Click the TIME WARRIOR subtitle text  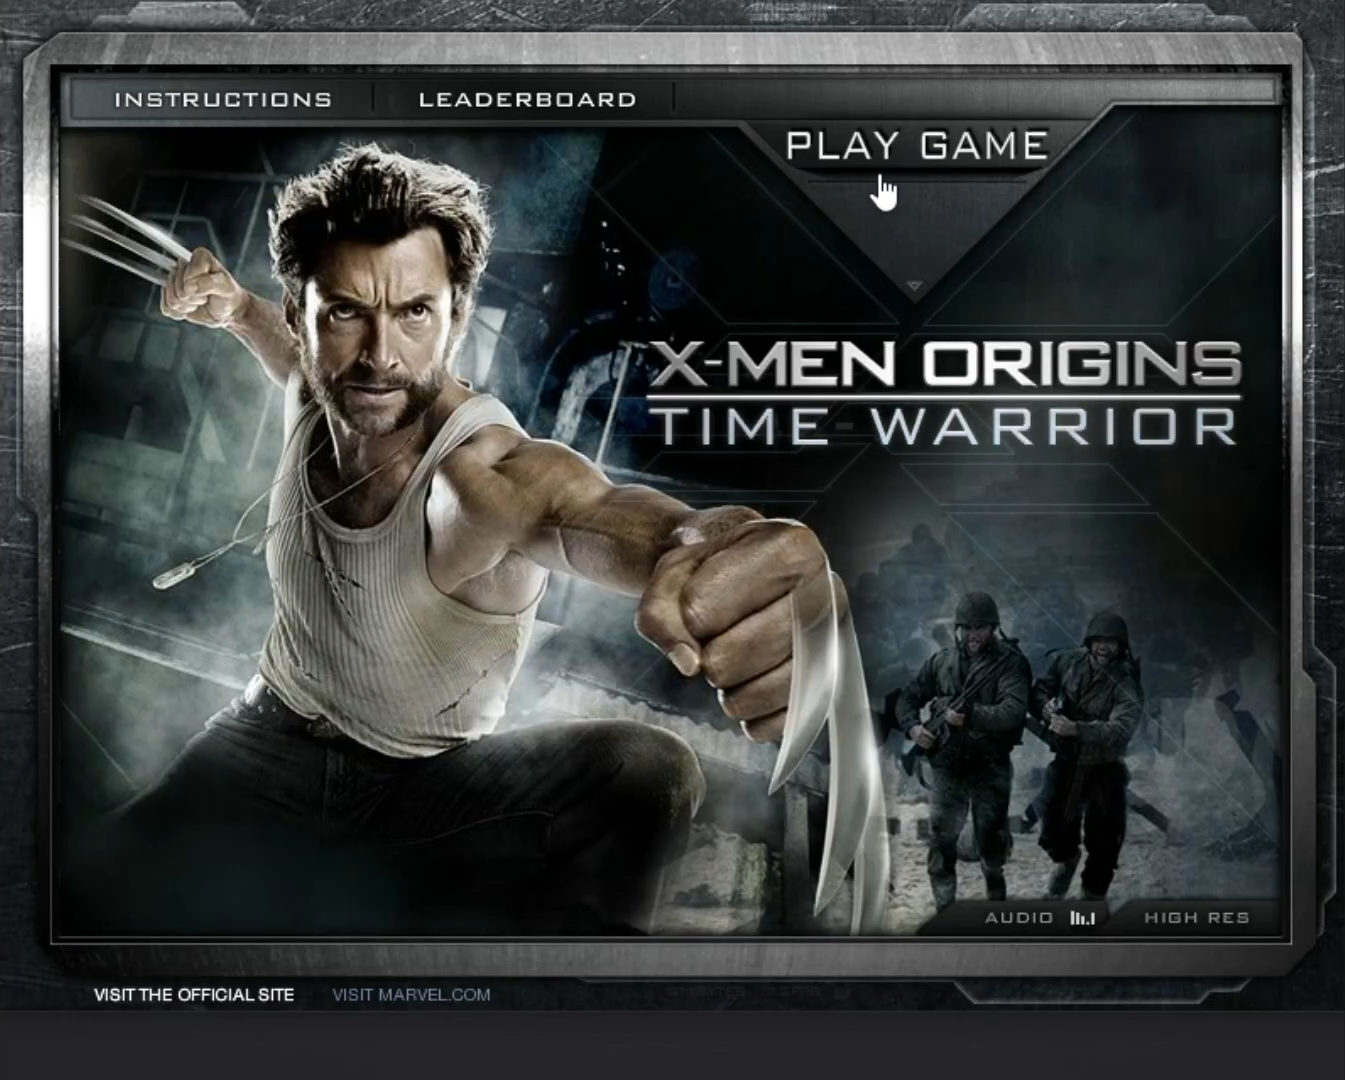pos(946,425)
